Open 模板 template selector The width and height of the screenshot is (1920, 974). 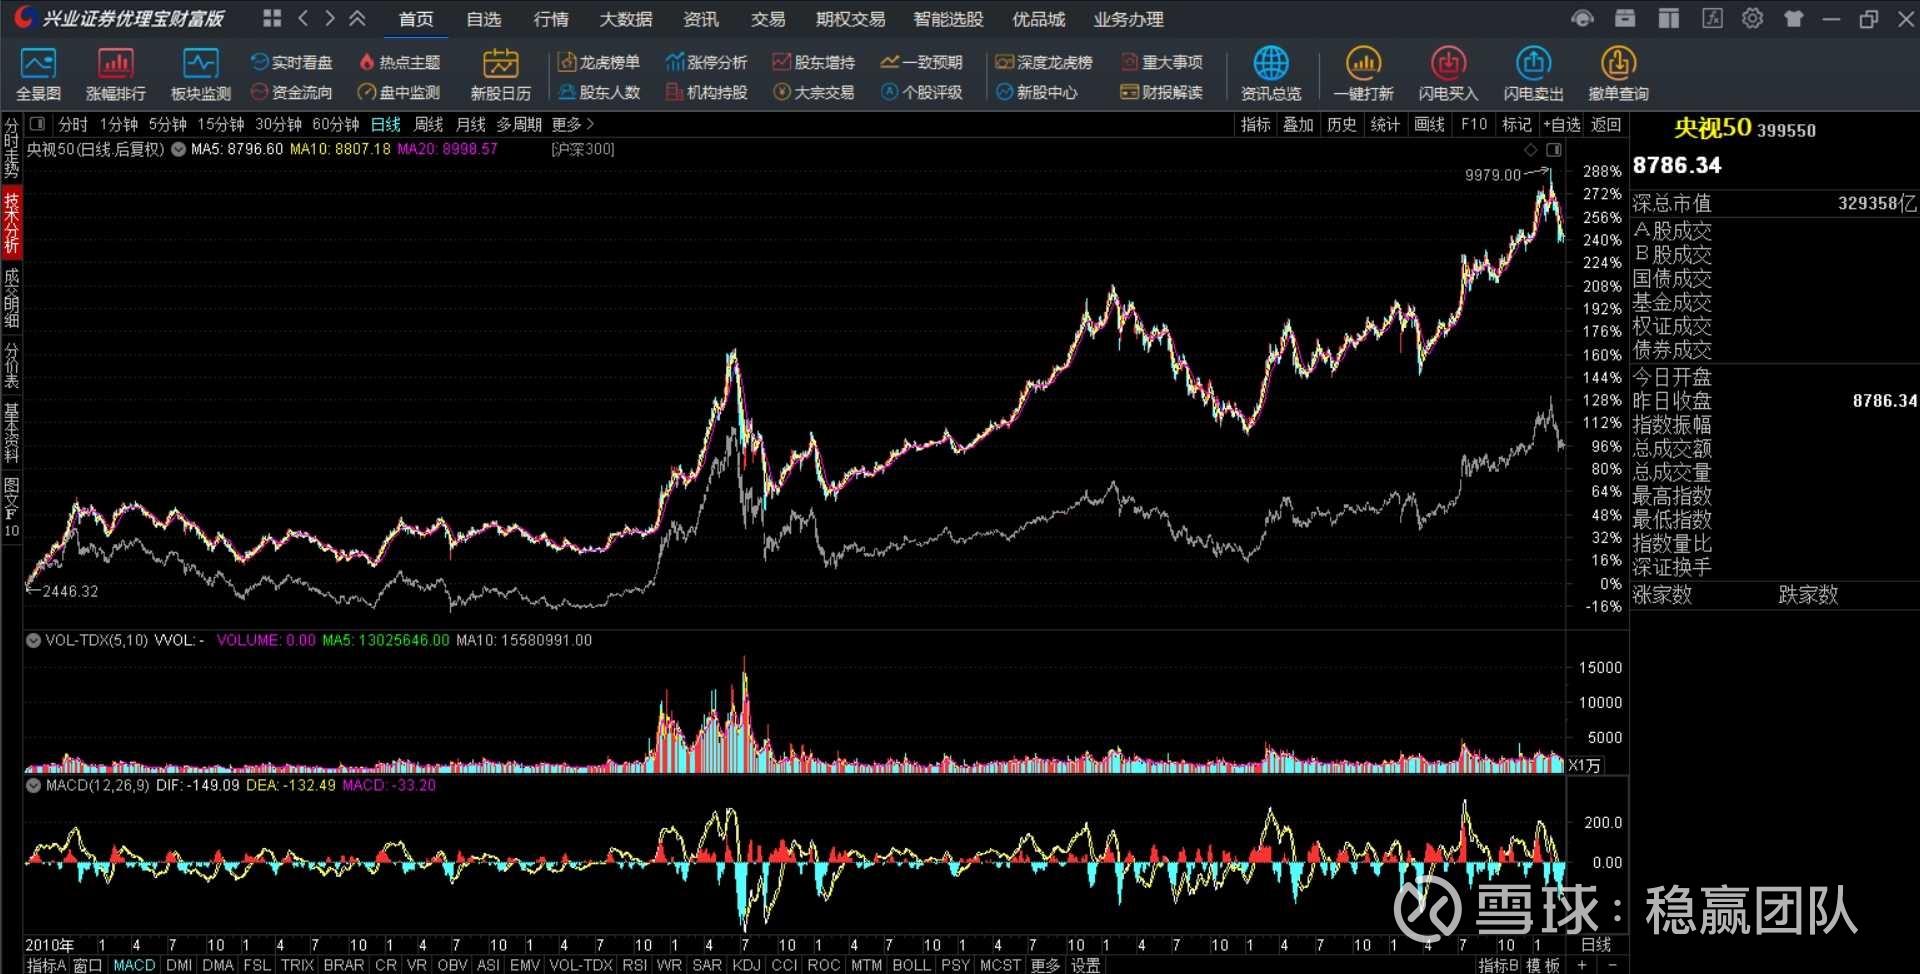tap(1543, 965)
